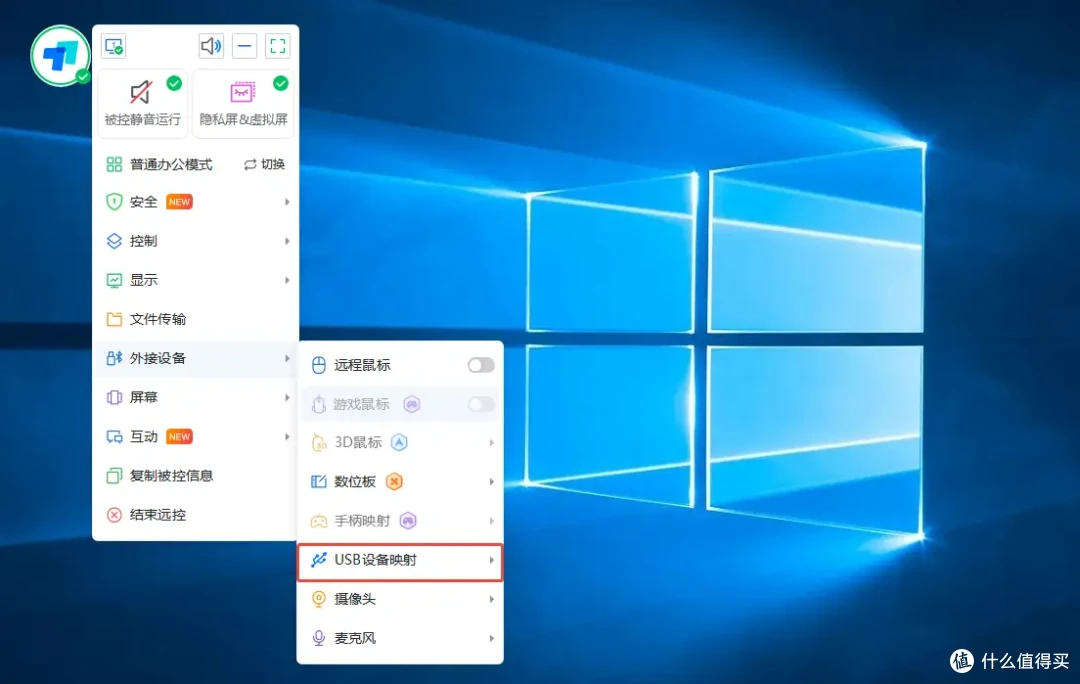1080x684 pixels.
Task: Open the 显示 menu
Action: tap(196, 280)
